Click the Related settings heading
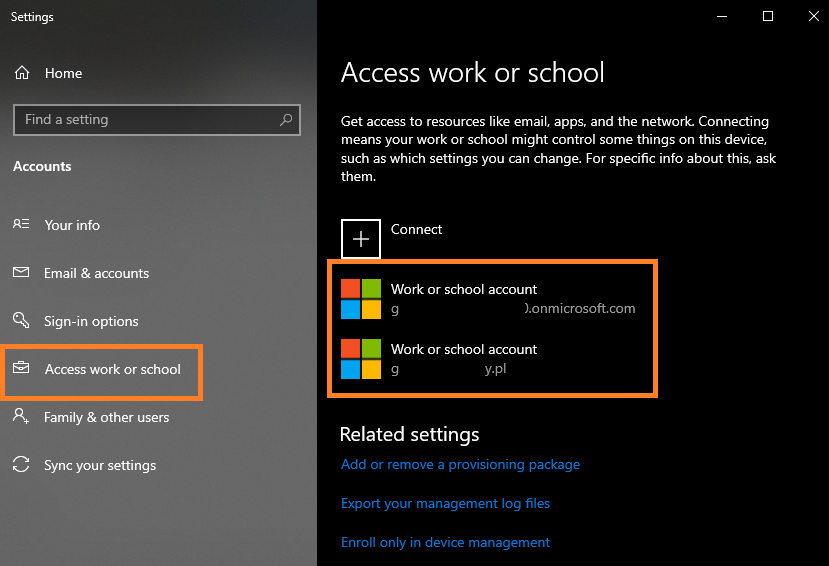 pyautogui.click(x=410, y=434)
